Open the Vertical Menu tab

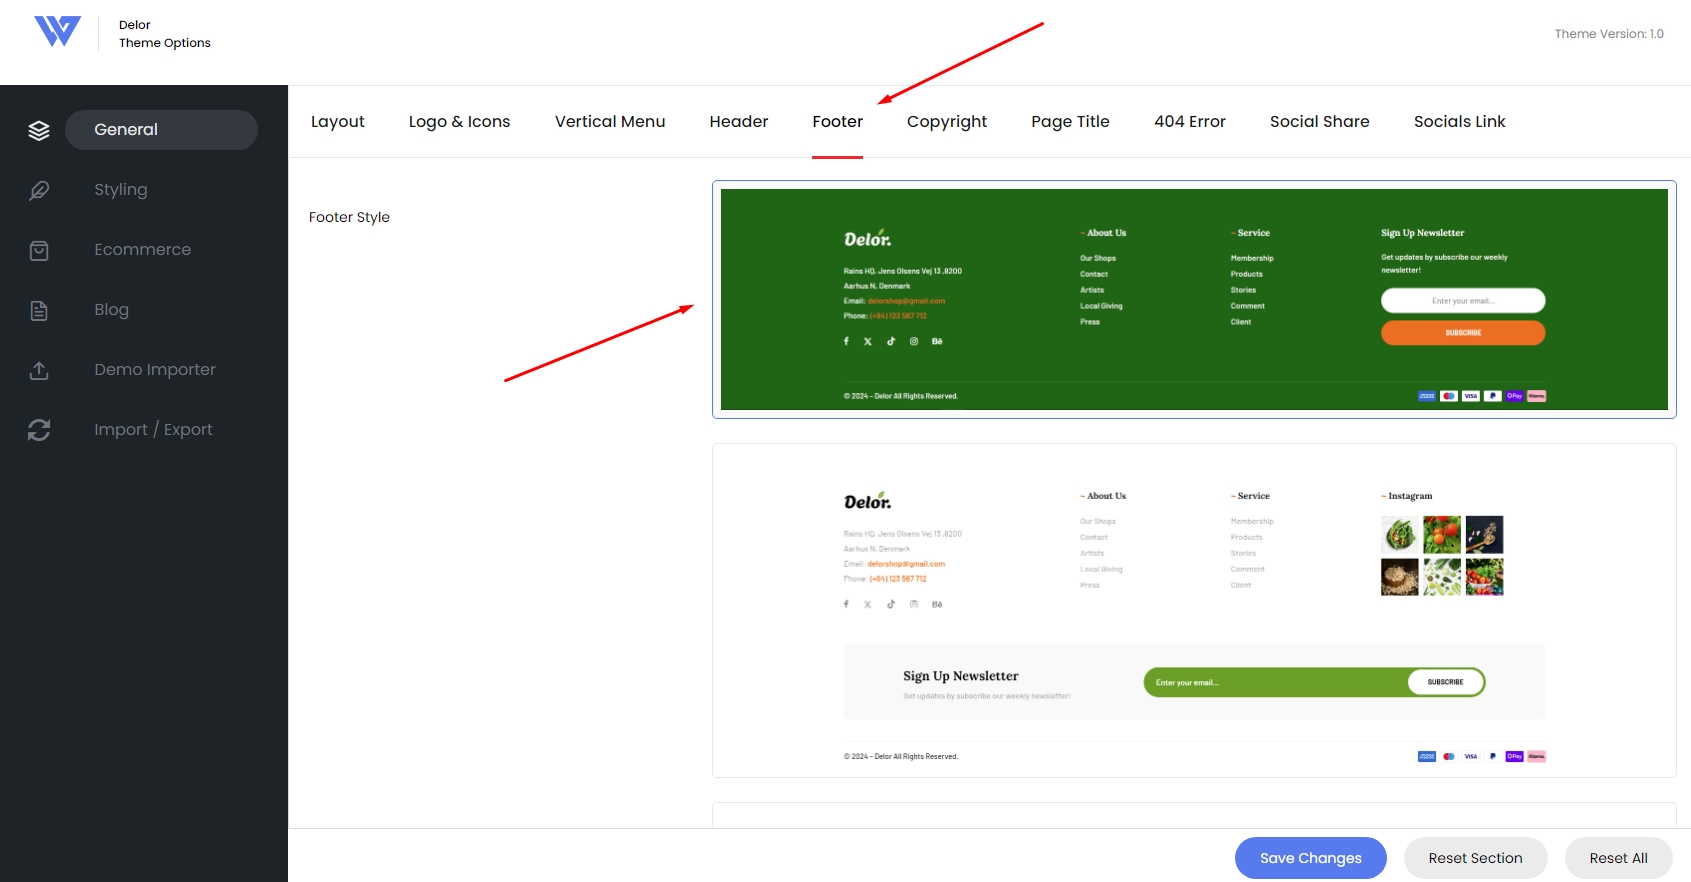pos(610,121)
